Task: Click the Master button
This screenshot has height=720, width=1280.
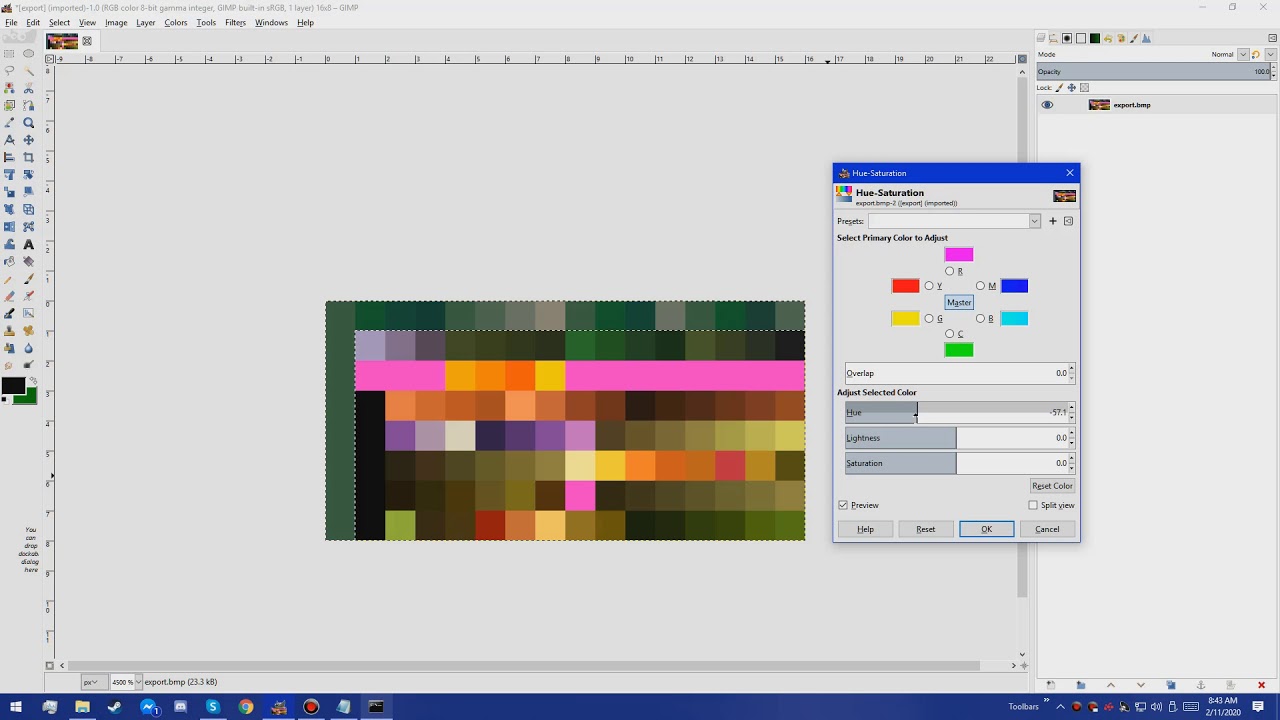Action: tap(959, 302)
